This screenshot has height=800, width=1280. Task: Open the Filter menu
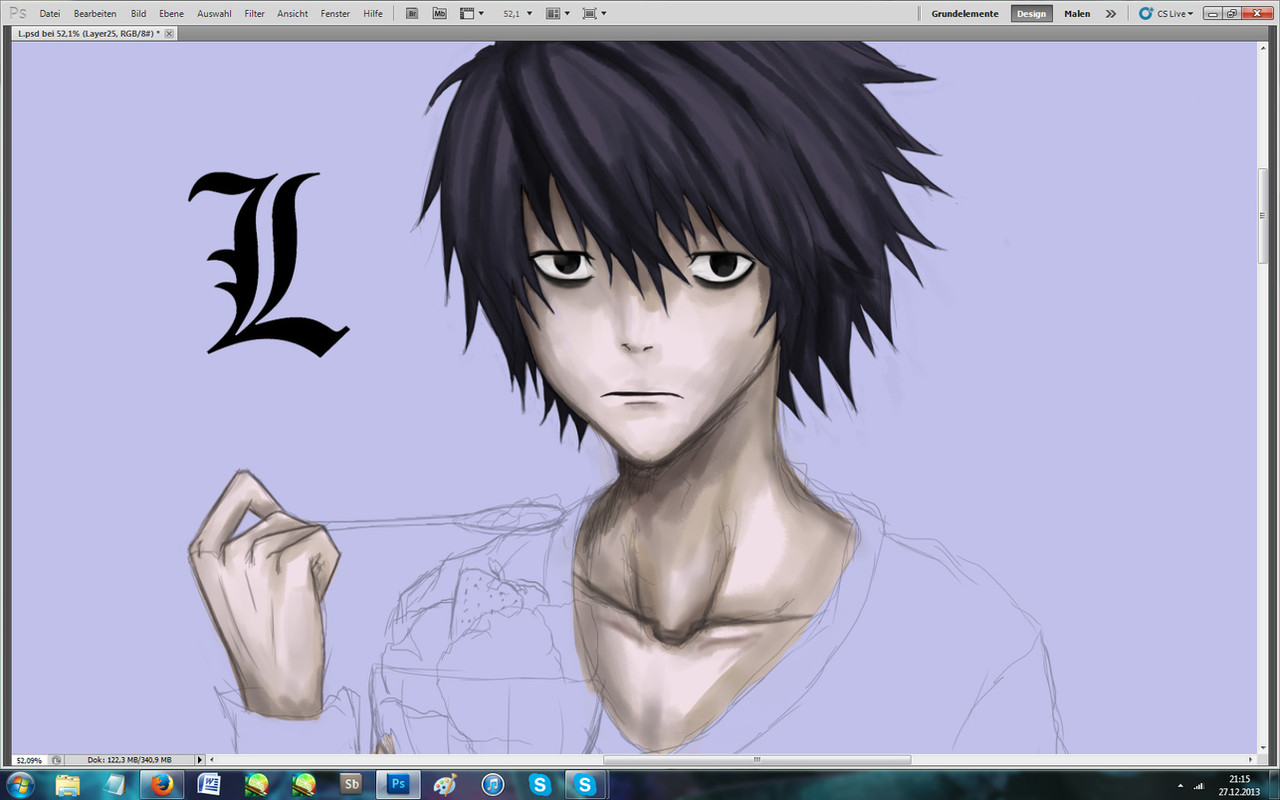(x=255, y=14)
